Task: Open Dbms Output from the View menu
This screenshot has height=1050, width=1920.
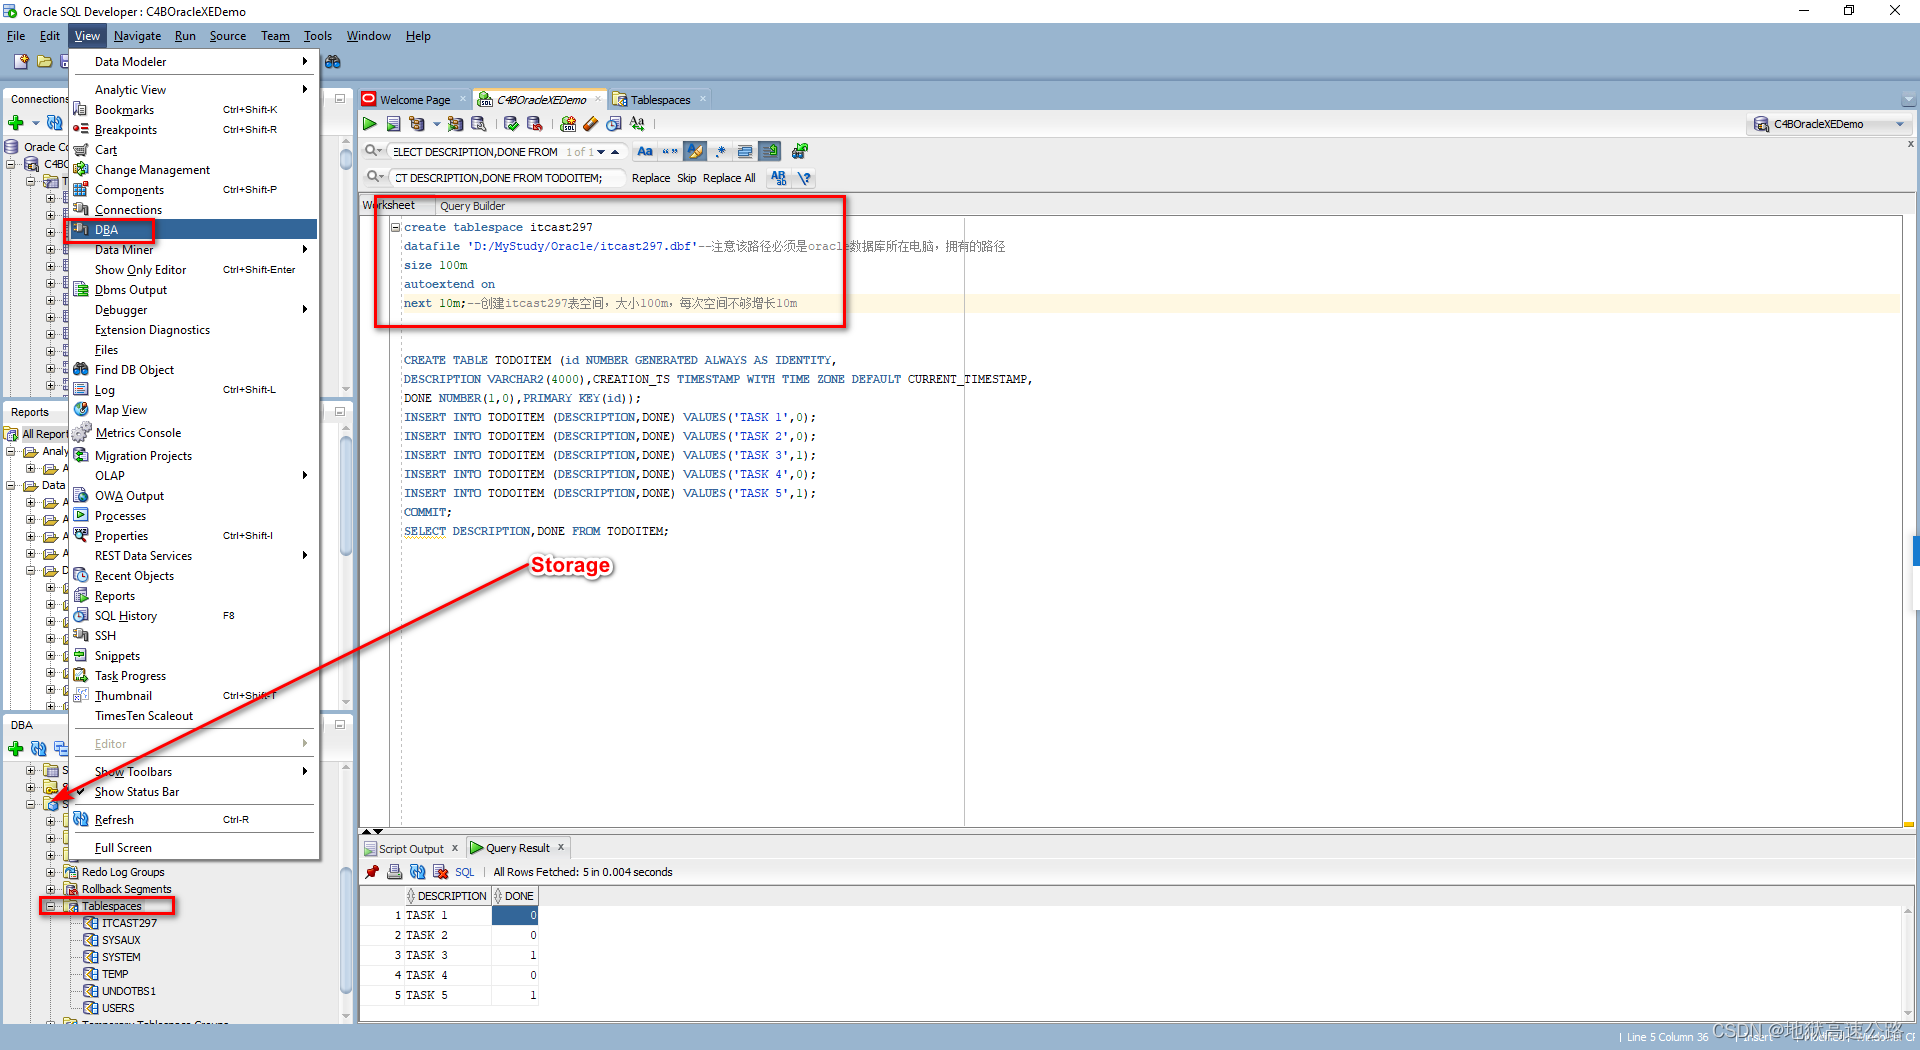Action: 193,290
